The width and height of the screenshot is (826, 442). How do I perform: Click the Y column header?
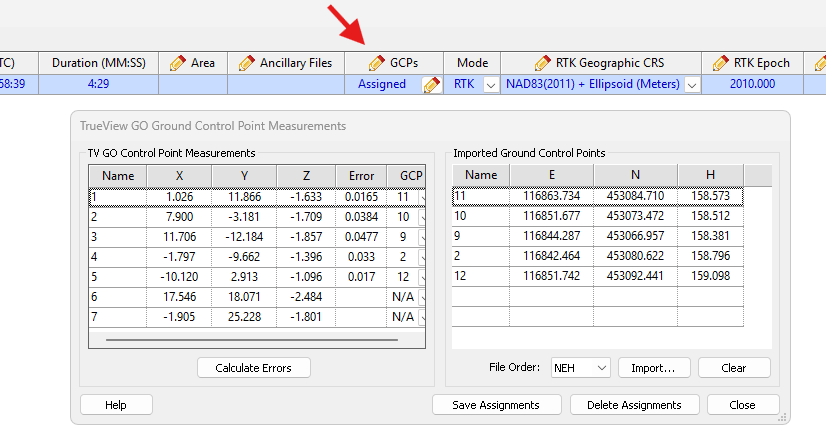[244, 176]
